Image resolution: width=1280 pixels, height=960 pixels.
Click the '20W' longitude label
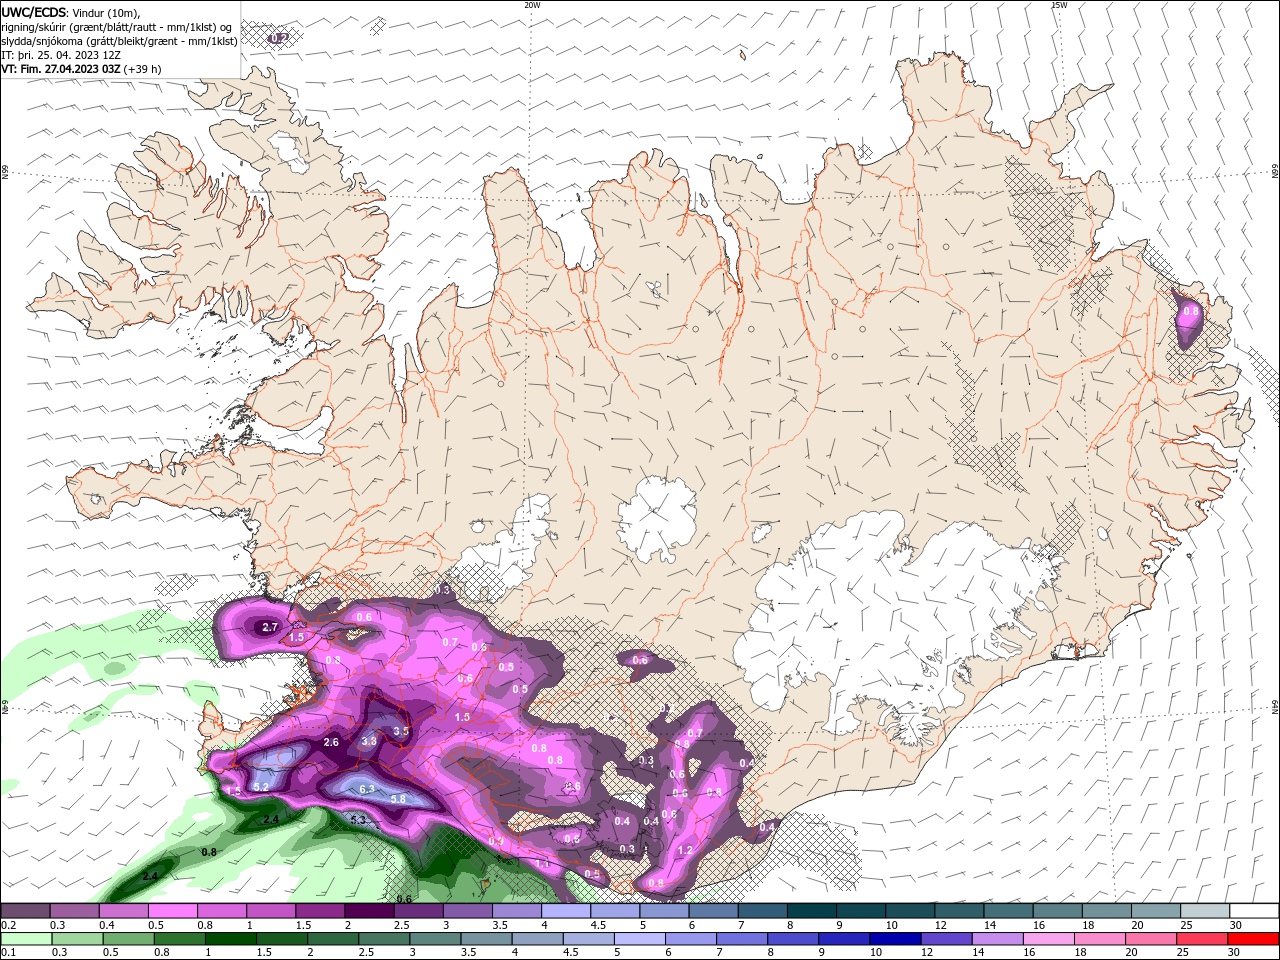(x=532, y=5)
